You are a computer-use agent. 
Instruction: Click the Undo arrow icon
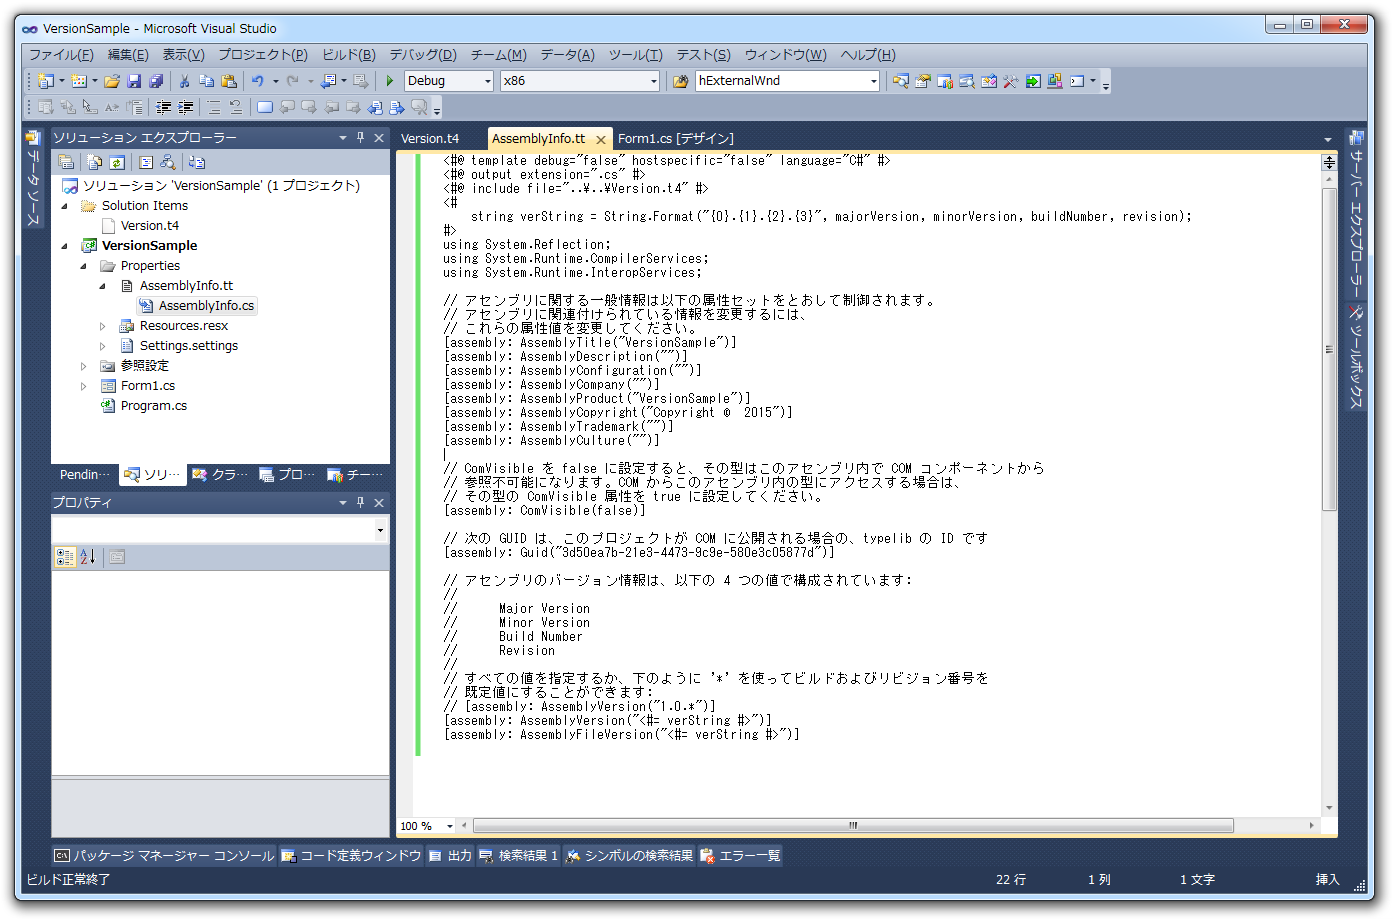coord(258,81)
